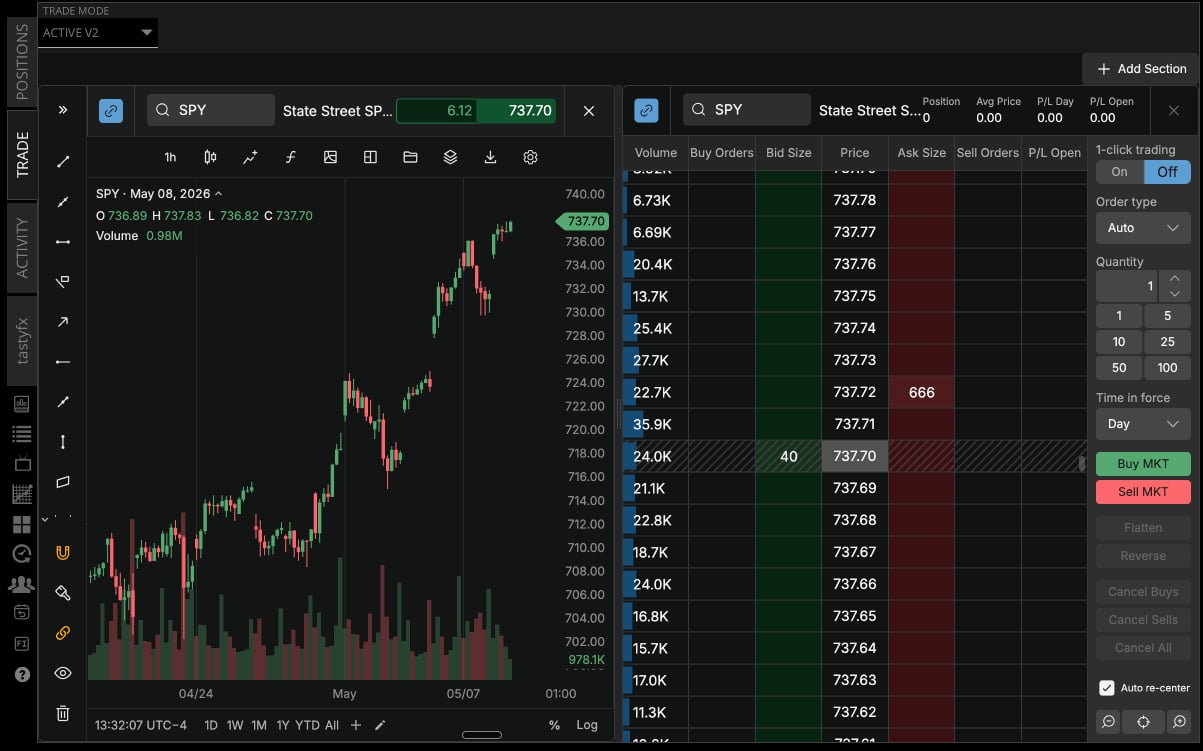The height and width of the screenshot is (751, 1203).
Task: Click the Sell MKT button
Action: [x=1143, y=492]
